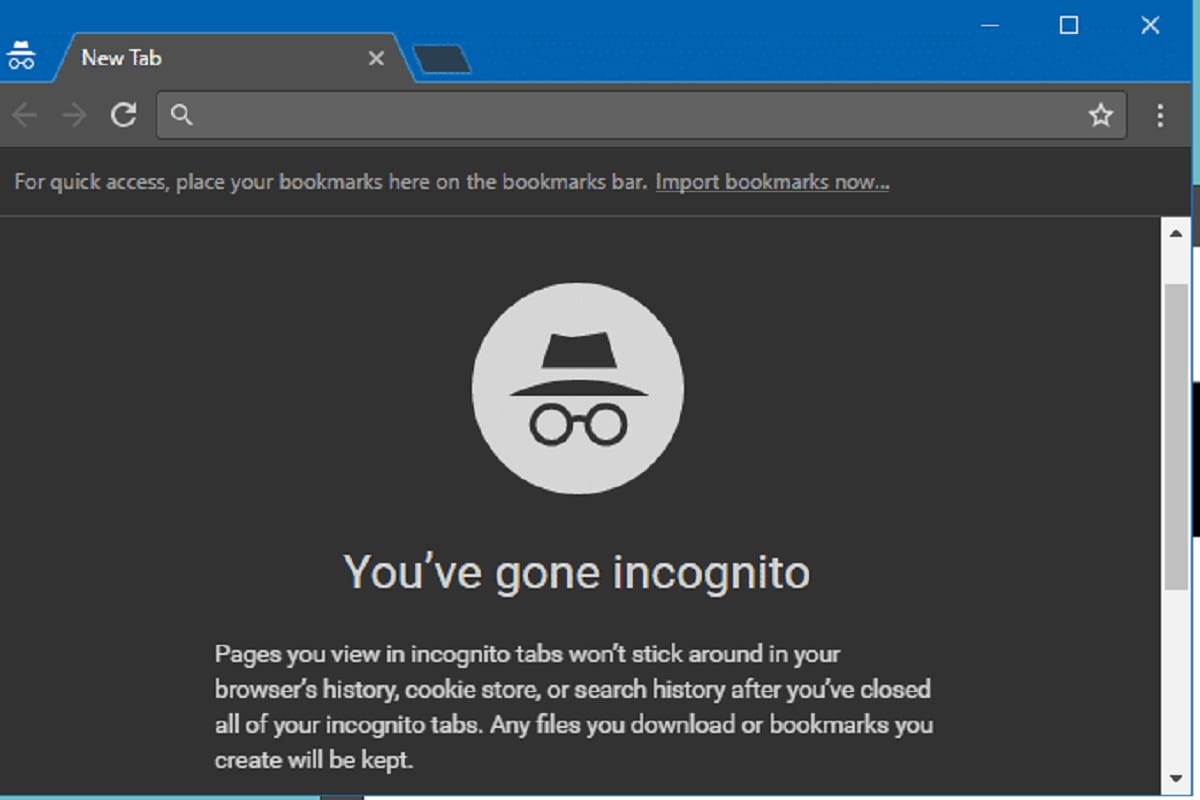1200x800 pixels.
Task: Bookmark this page with the star icon
Action: (x=1101, y=115)
